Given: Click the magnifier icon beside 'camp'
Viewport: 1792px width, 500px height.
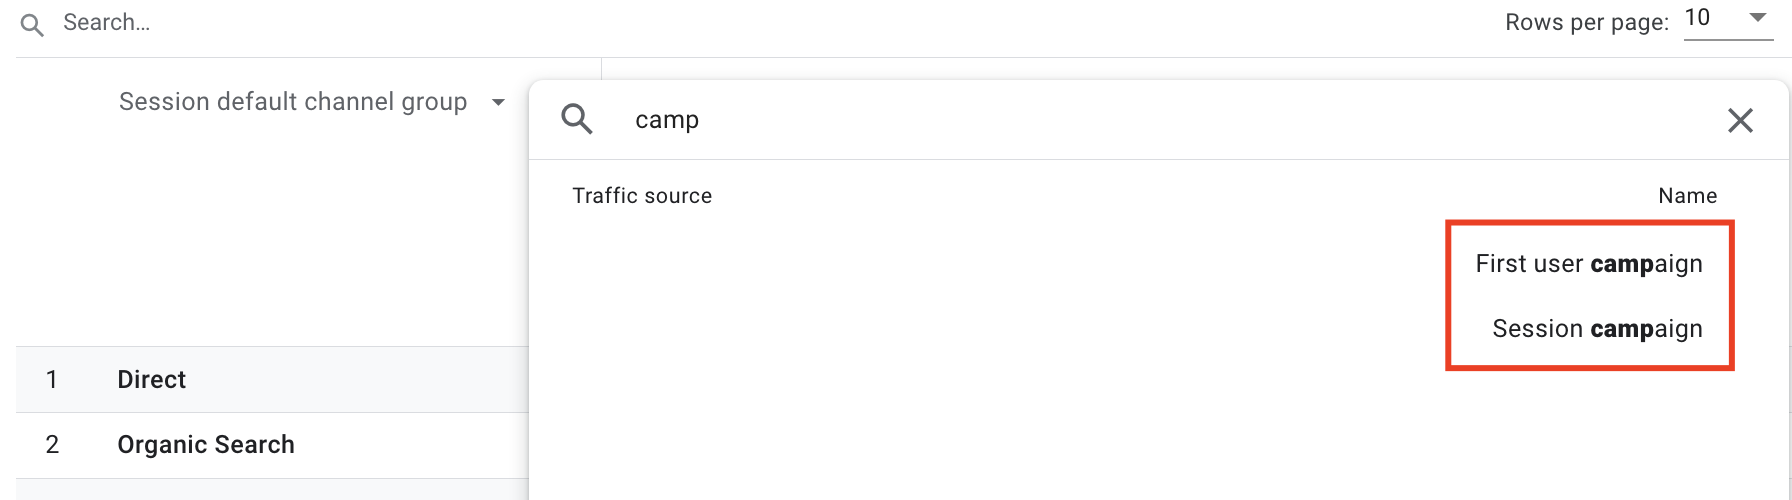Looking at the screenshot, I should pos(577,120).
